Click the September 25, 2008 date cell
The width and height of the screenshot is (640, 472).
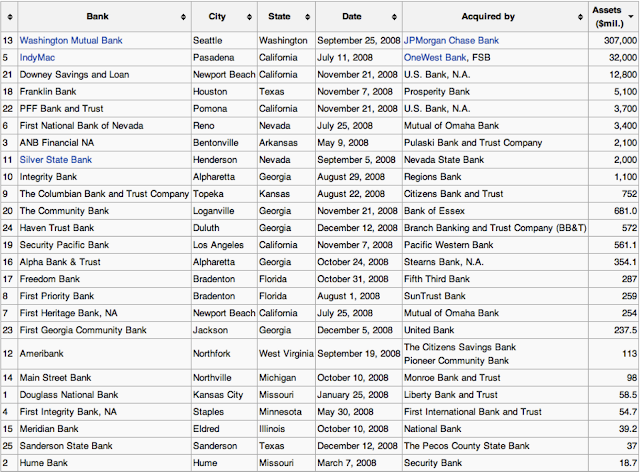click(x=359, y=40)
